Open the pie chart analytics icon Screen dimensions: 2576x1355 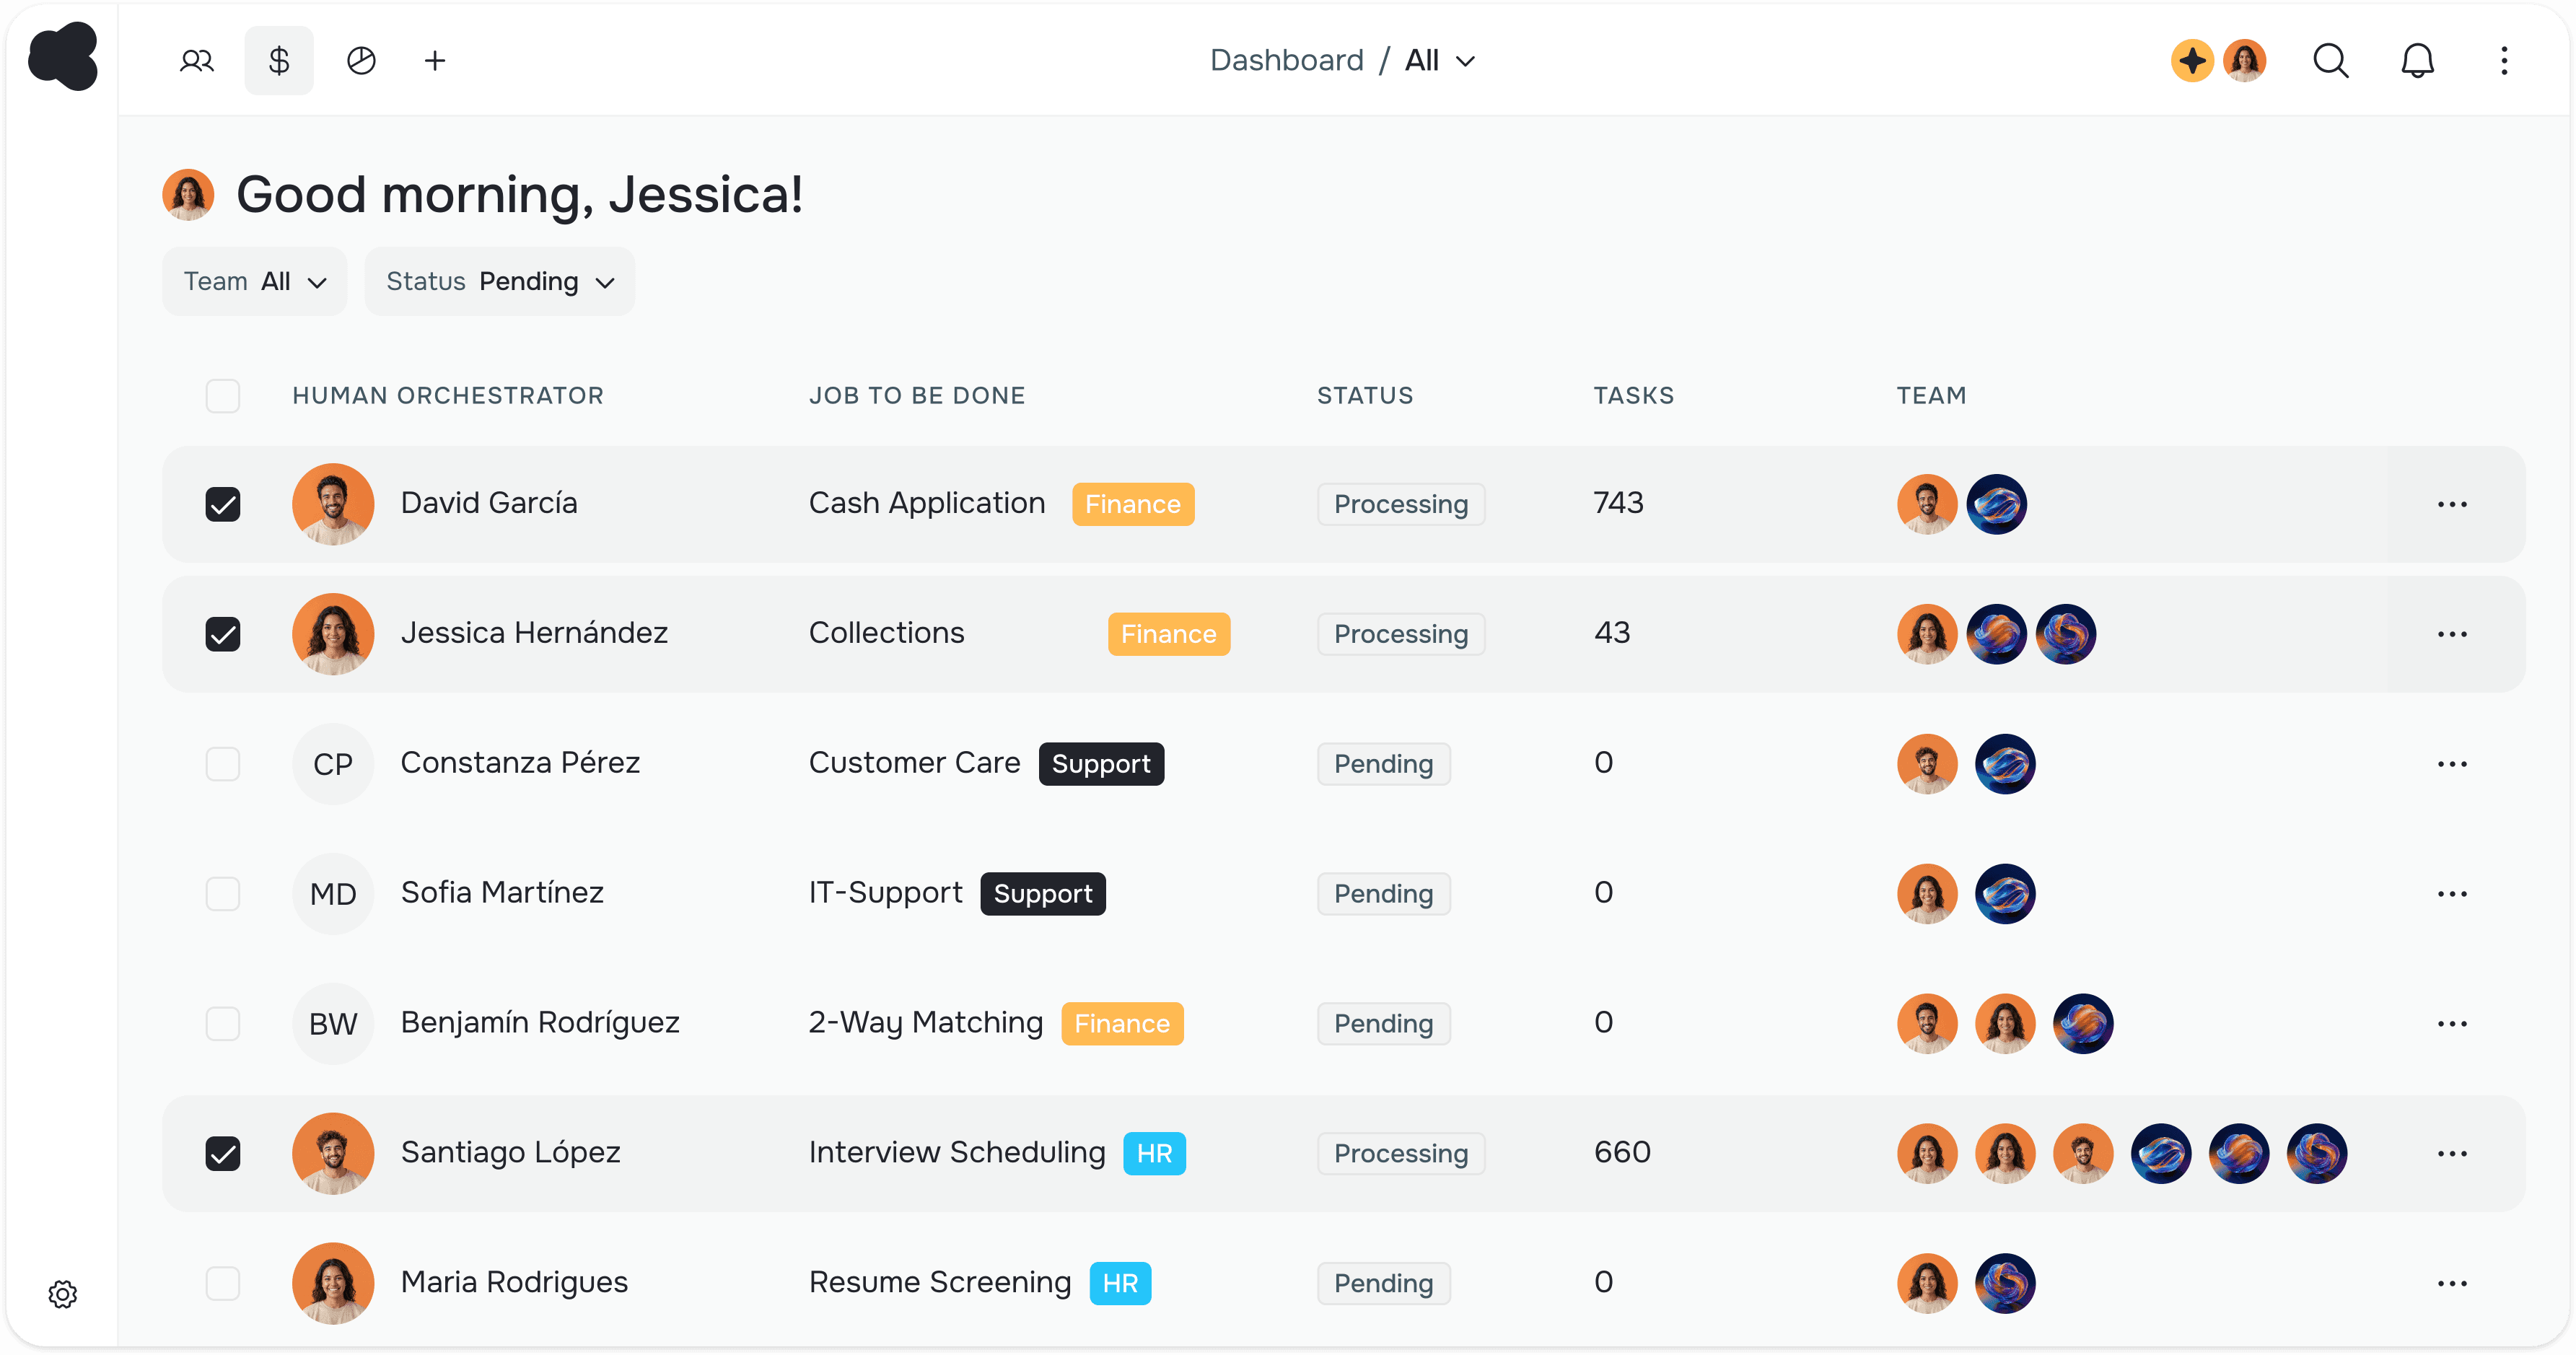[x=361, y=61]
